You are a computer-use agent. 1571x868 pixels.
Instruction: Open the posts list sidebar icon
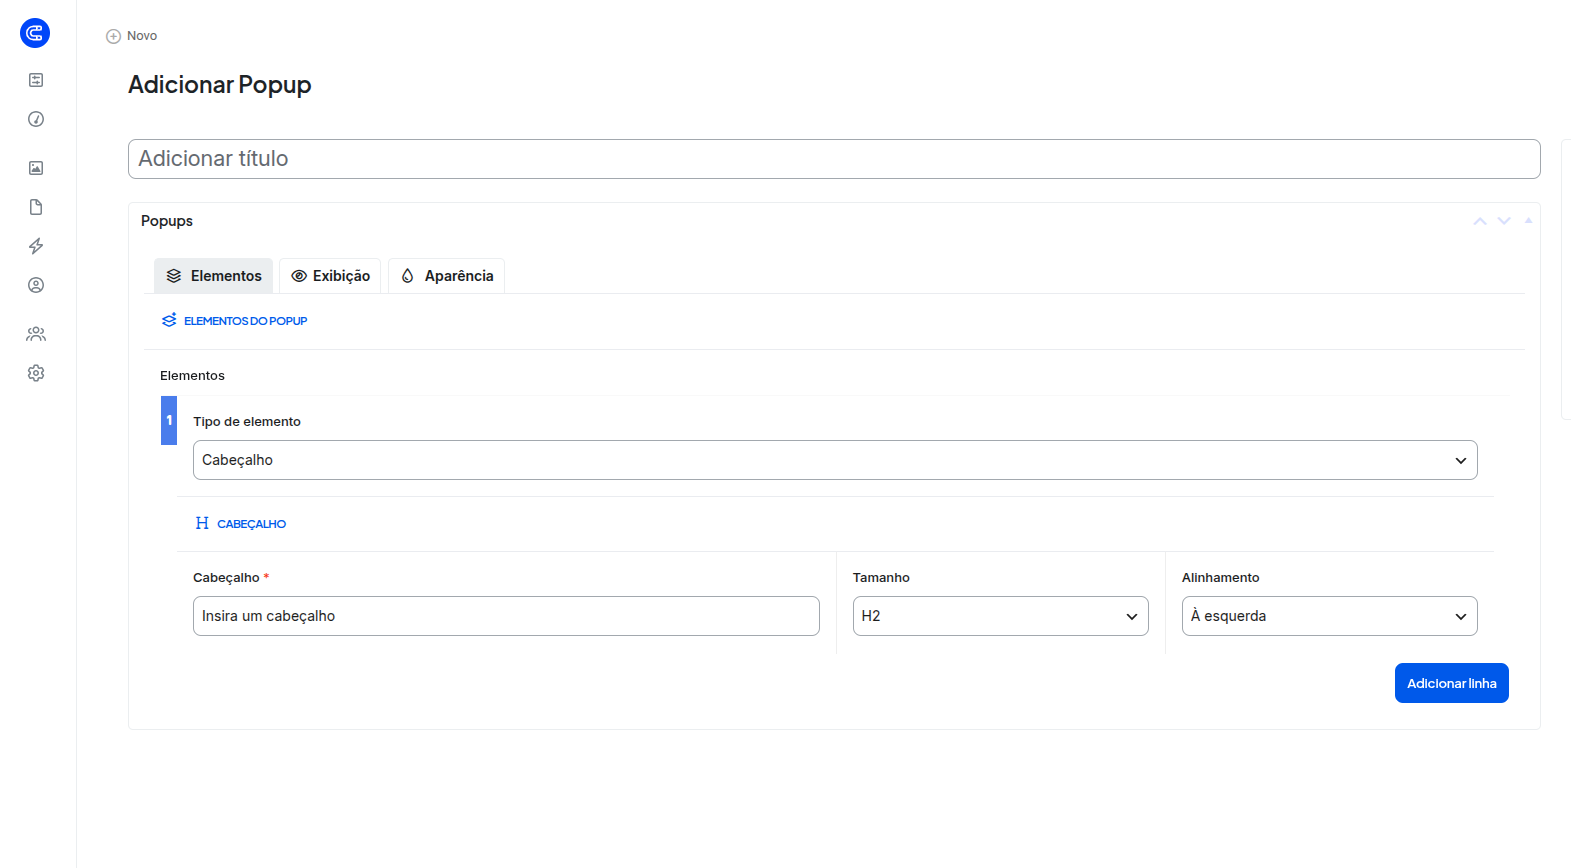(36, 80)
